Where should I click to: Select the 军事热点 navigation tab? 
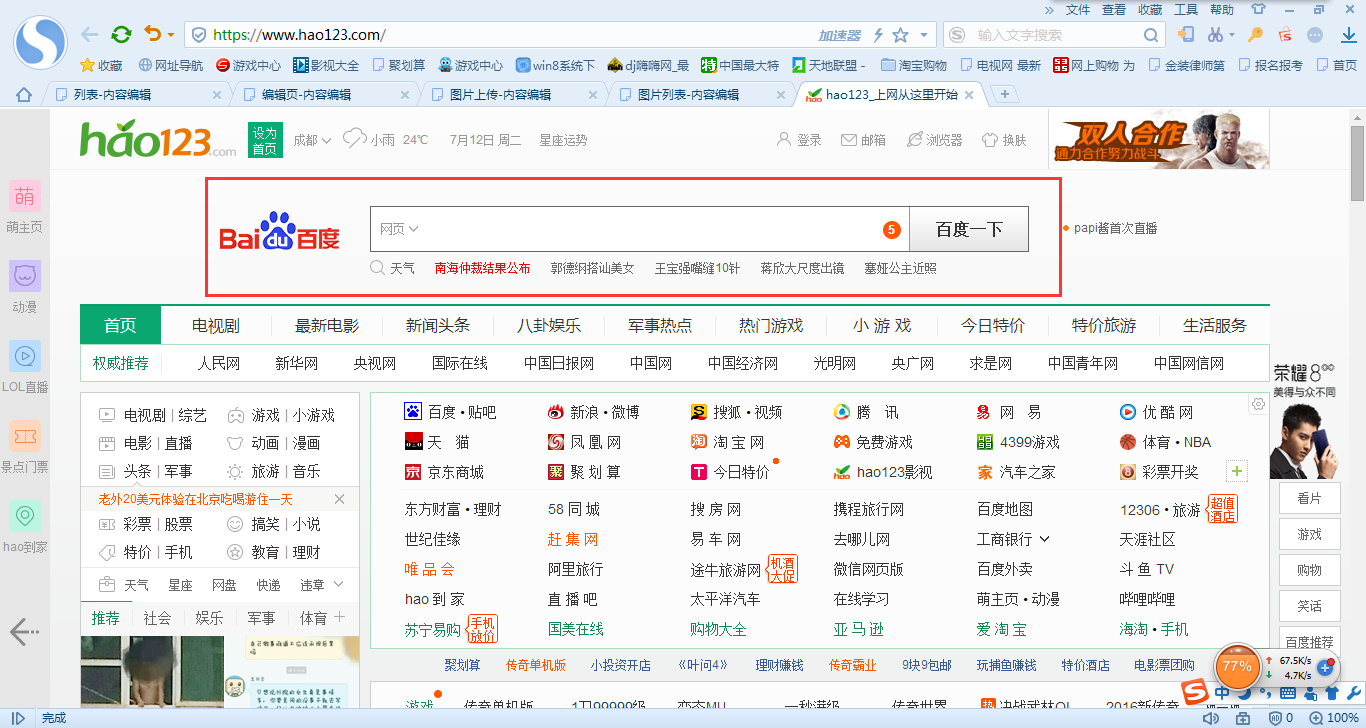coord(660,325)
